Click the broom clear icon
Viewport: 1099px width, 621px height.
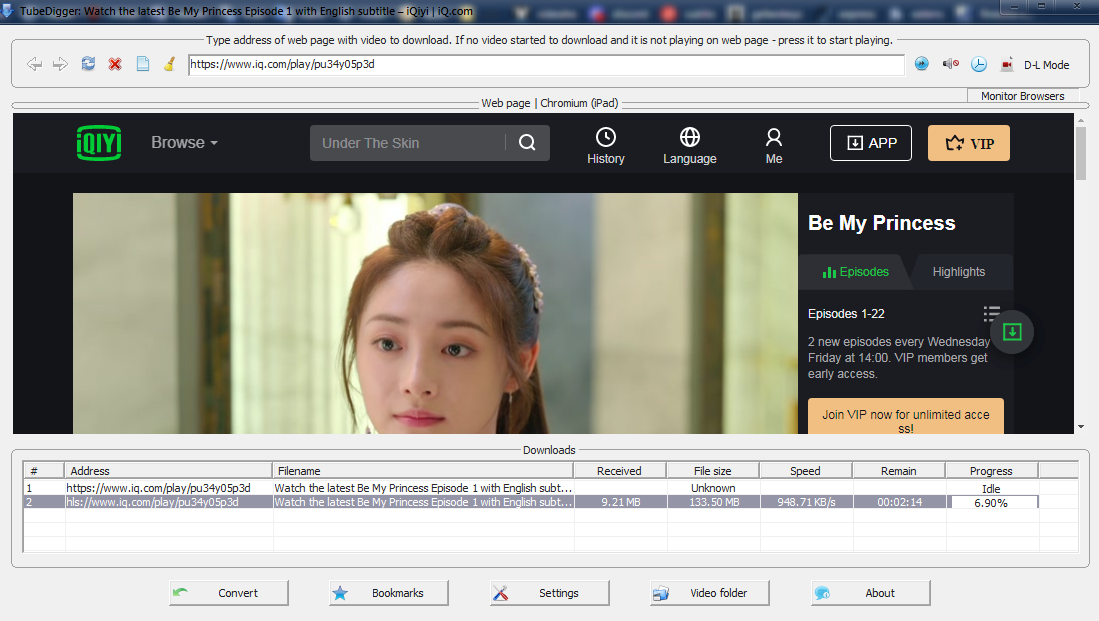(x=170, y=64)
